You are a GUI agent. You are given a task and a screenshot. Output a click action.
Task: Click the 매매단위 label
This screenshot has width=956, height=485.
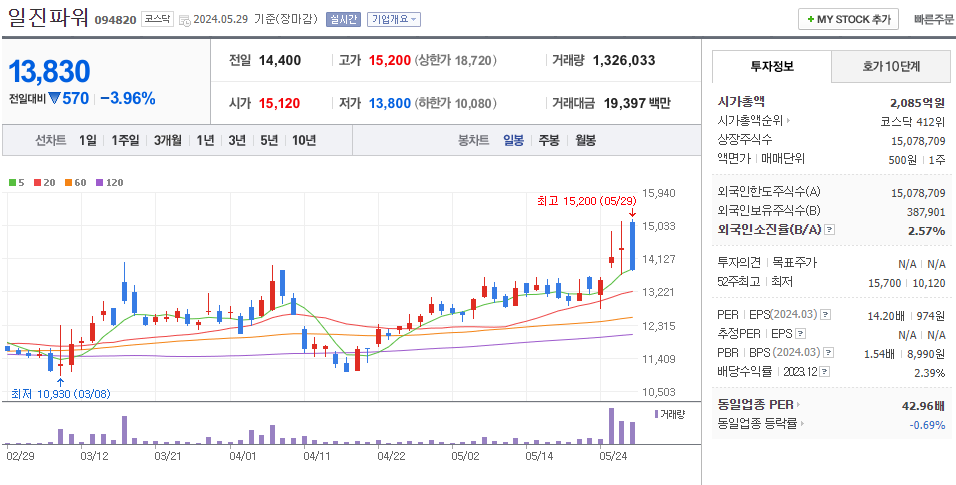coord(783,159)
